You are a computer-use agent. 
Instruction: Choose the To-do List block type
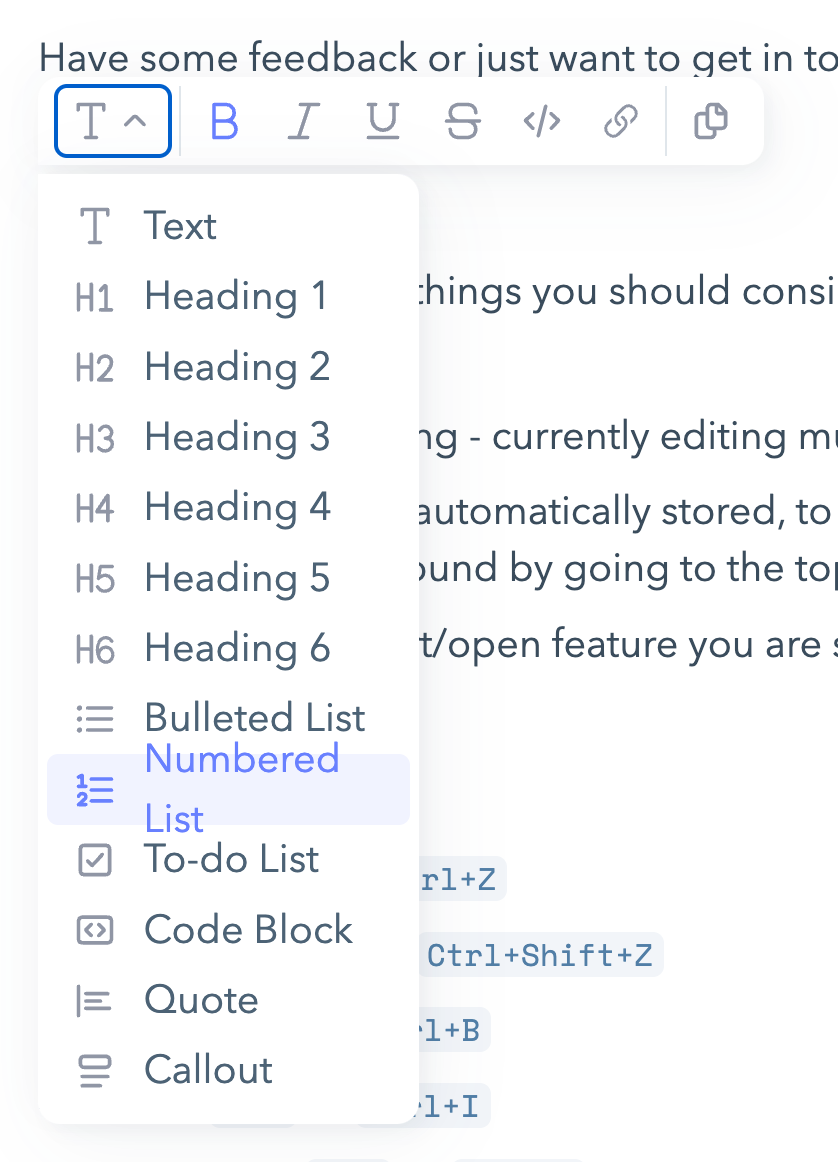click(231, 859)
